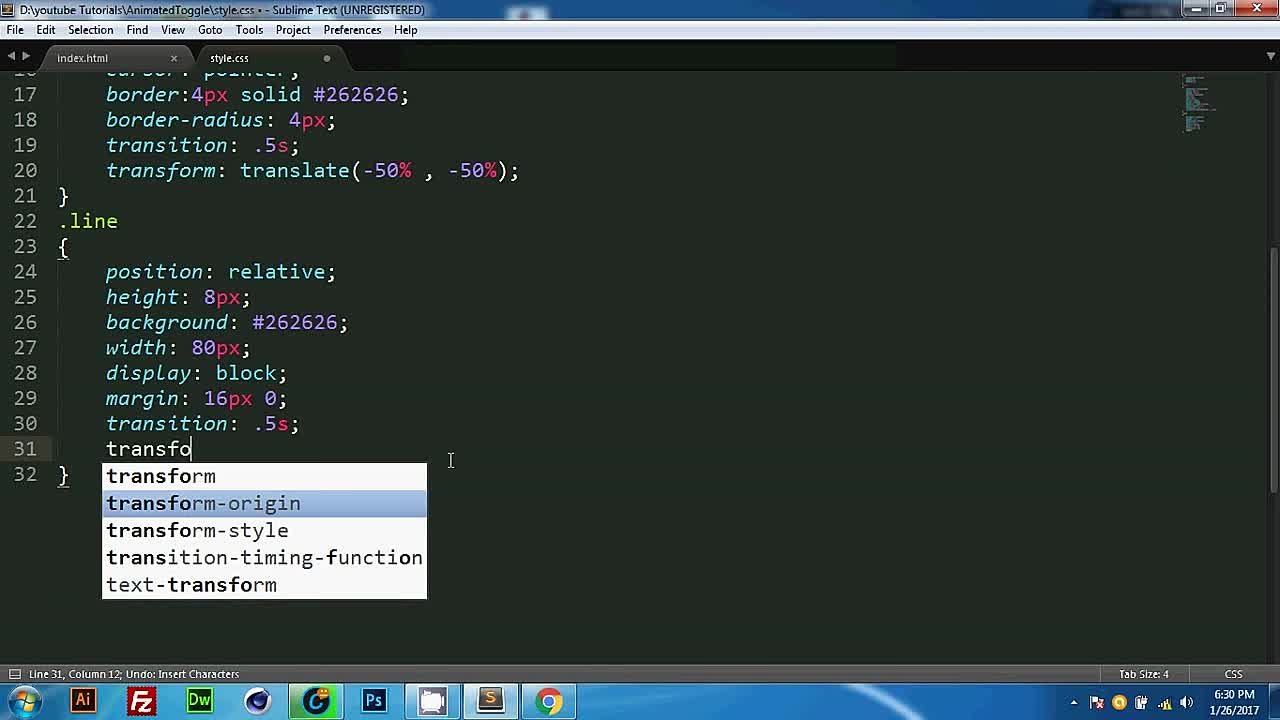Close the style.css tab
The width and height of the screenshot is (1280, 720).
326,59
